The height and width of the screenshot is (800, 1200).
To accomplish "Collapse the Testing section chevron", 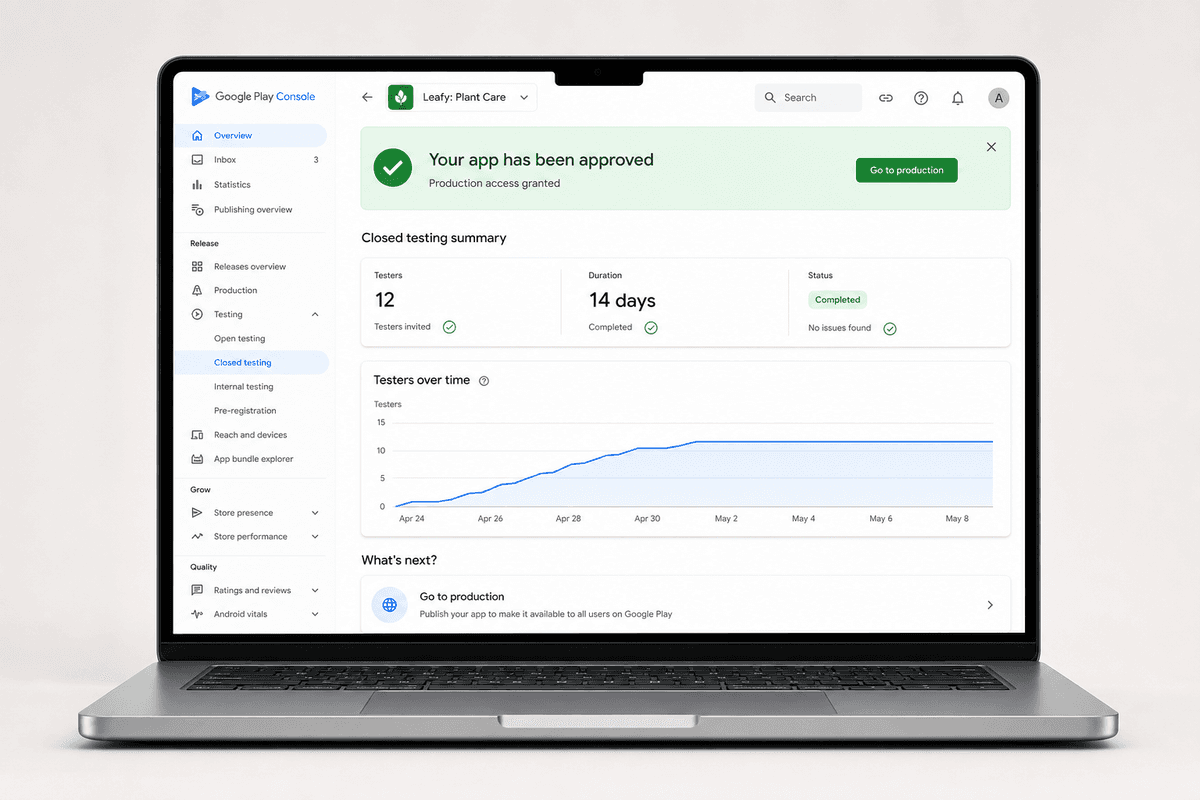I will pyautogui.click(x=315, y=315).
